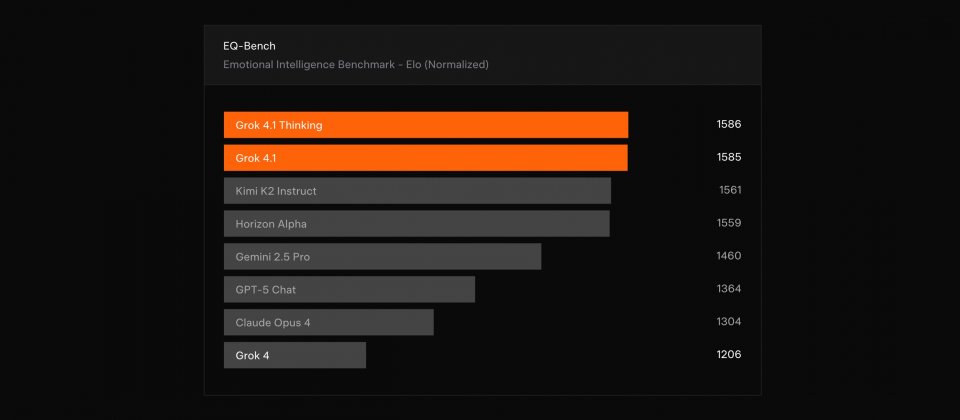
Task: Select the Horizon Alpha bar
Action: [x=416, y=224]
